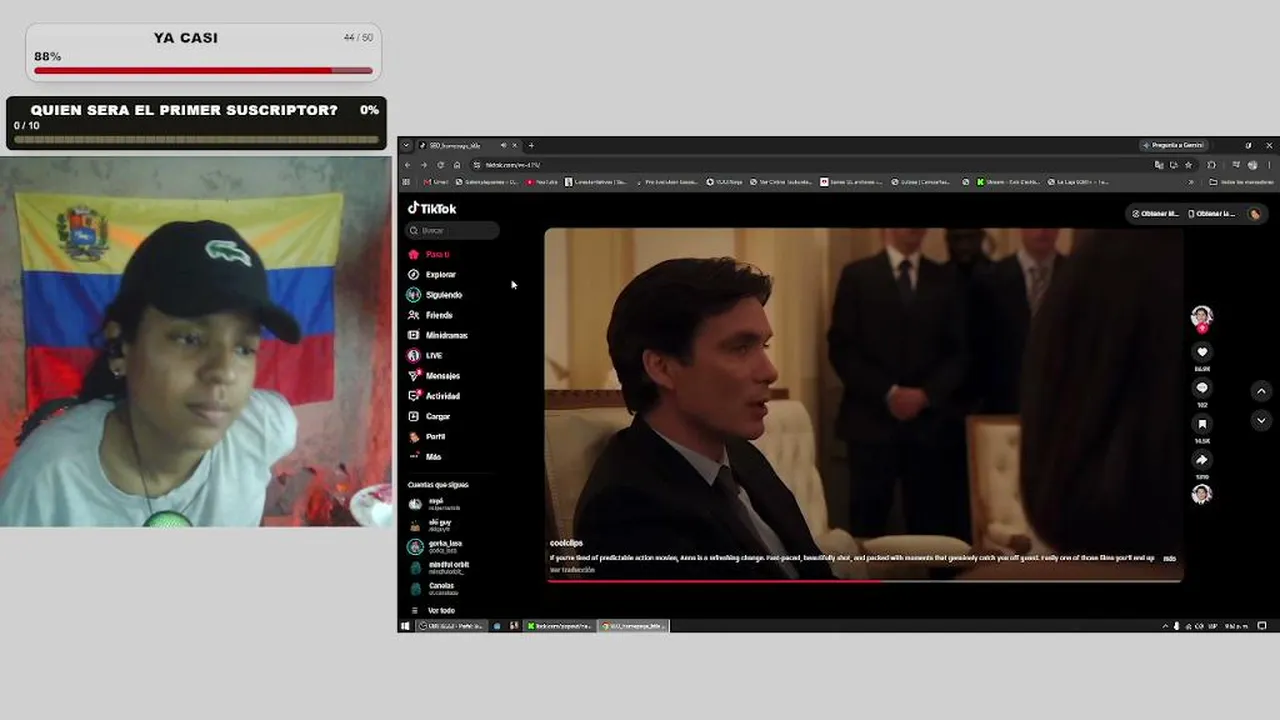Click the Obtener la app button
This screenshot has width=1280, height=720.
tap(1214, 214)
